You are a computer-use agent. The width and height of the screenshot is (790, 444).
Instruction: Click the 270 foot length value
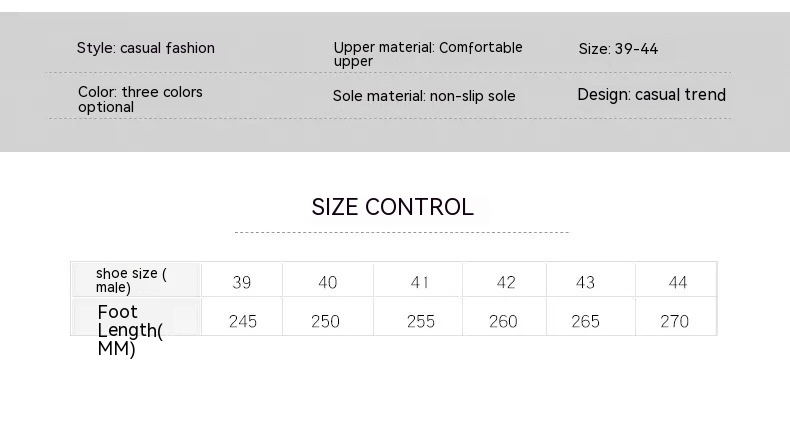[x=675, y=321]
